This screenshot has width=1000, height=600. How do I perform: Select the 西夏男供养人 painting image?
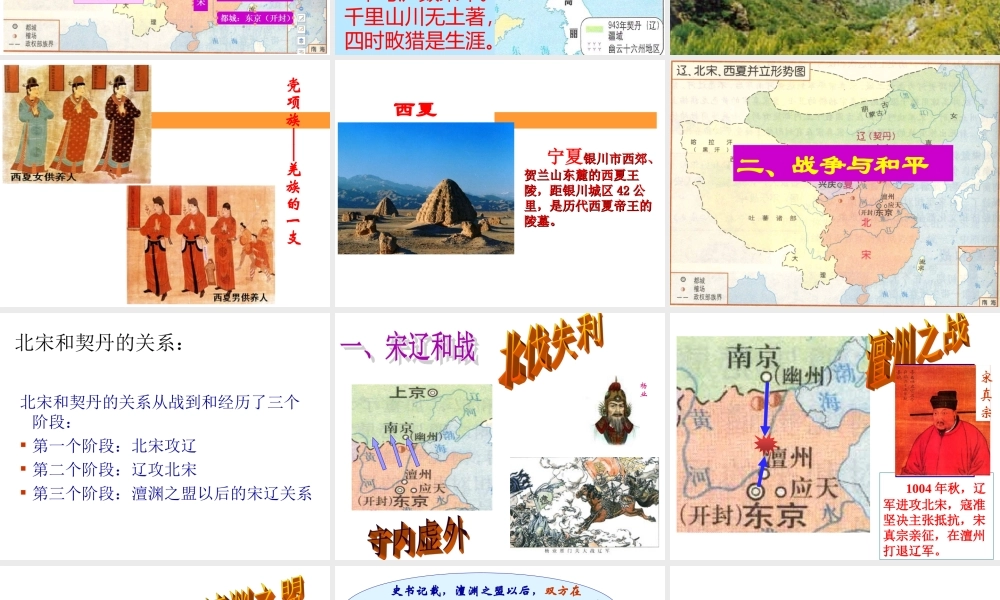pyautogui.click(x=200, y=243)
